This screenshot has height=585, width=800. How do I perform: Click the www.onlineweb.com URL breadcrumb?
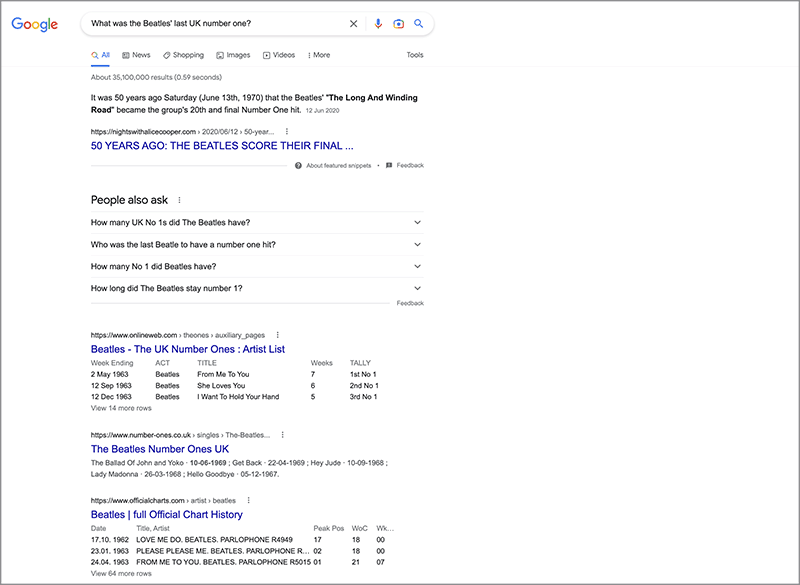178,335
